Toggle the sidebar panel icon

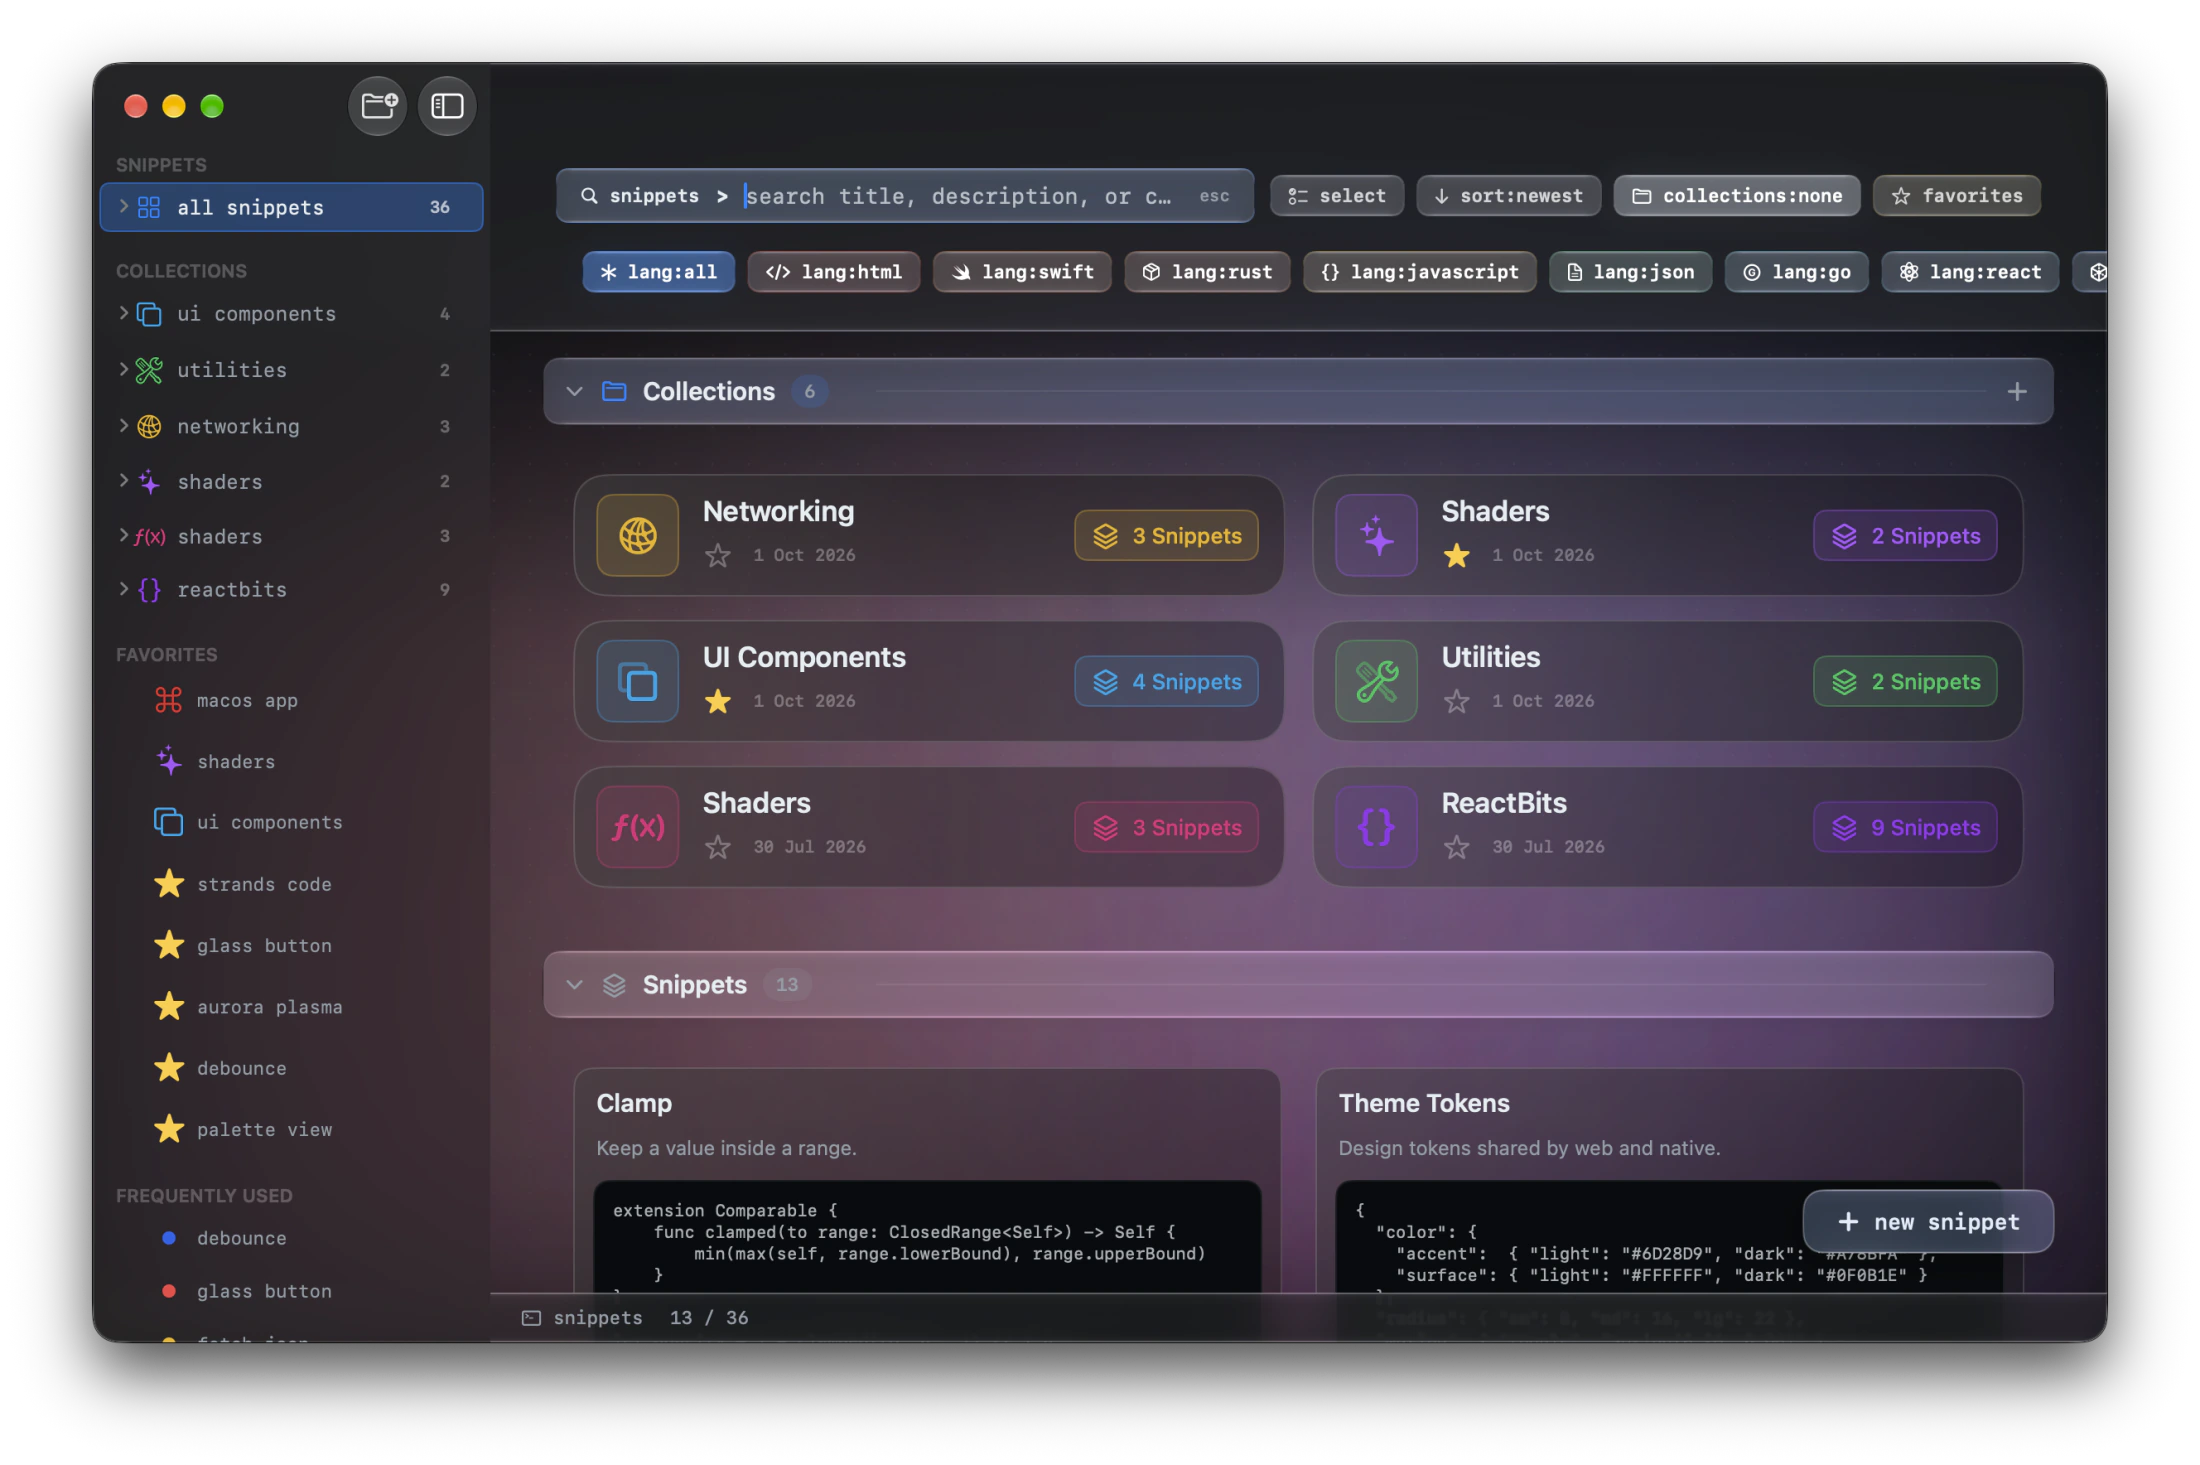coord(447,105)
